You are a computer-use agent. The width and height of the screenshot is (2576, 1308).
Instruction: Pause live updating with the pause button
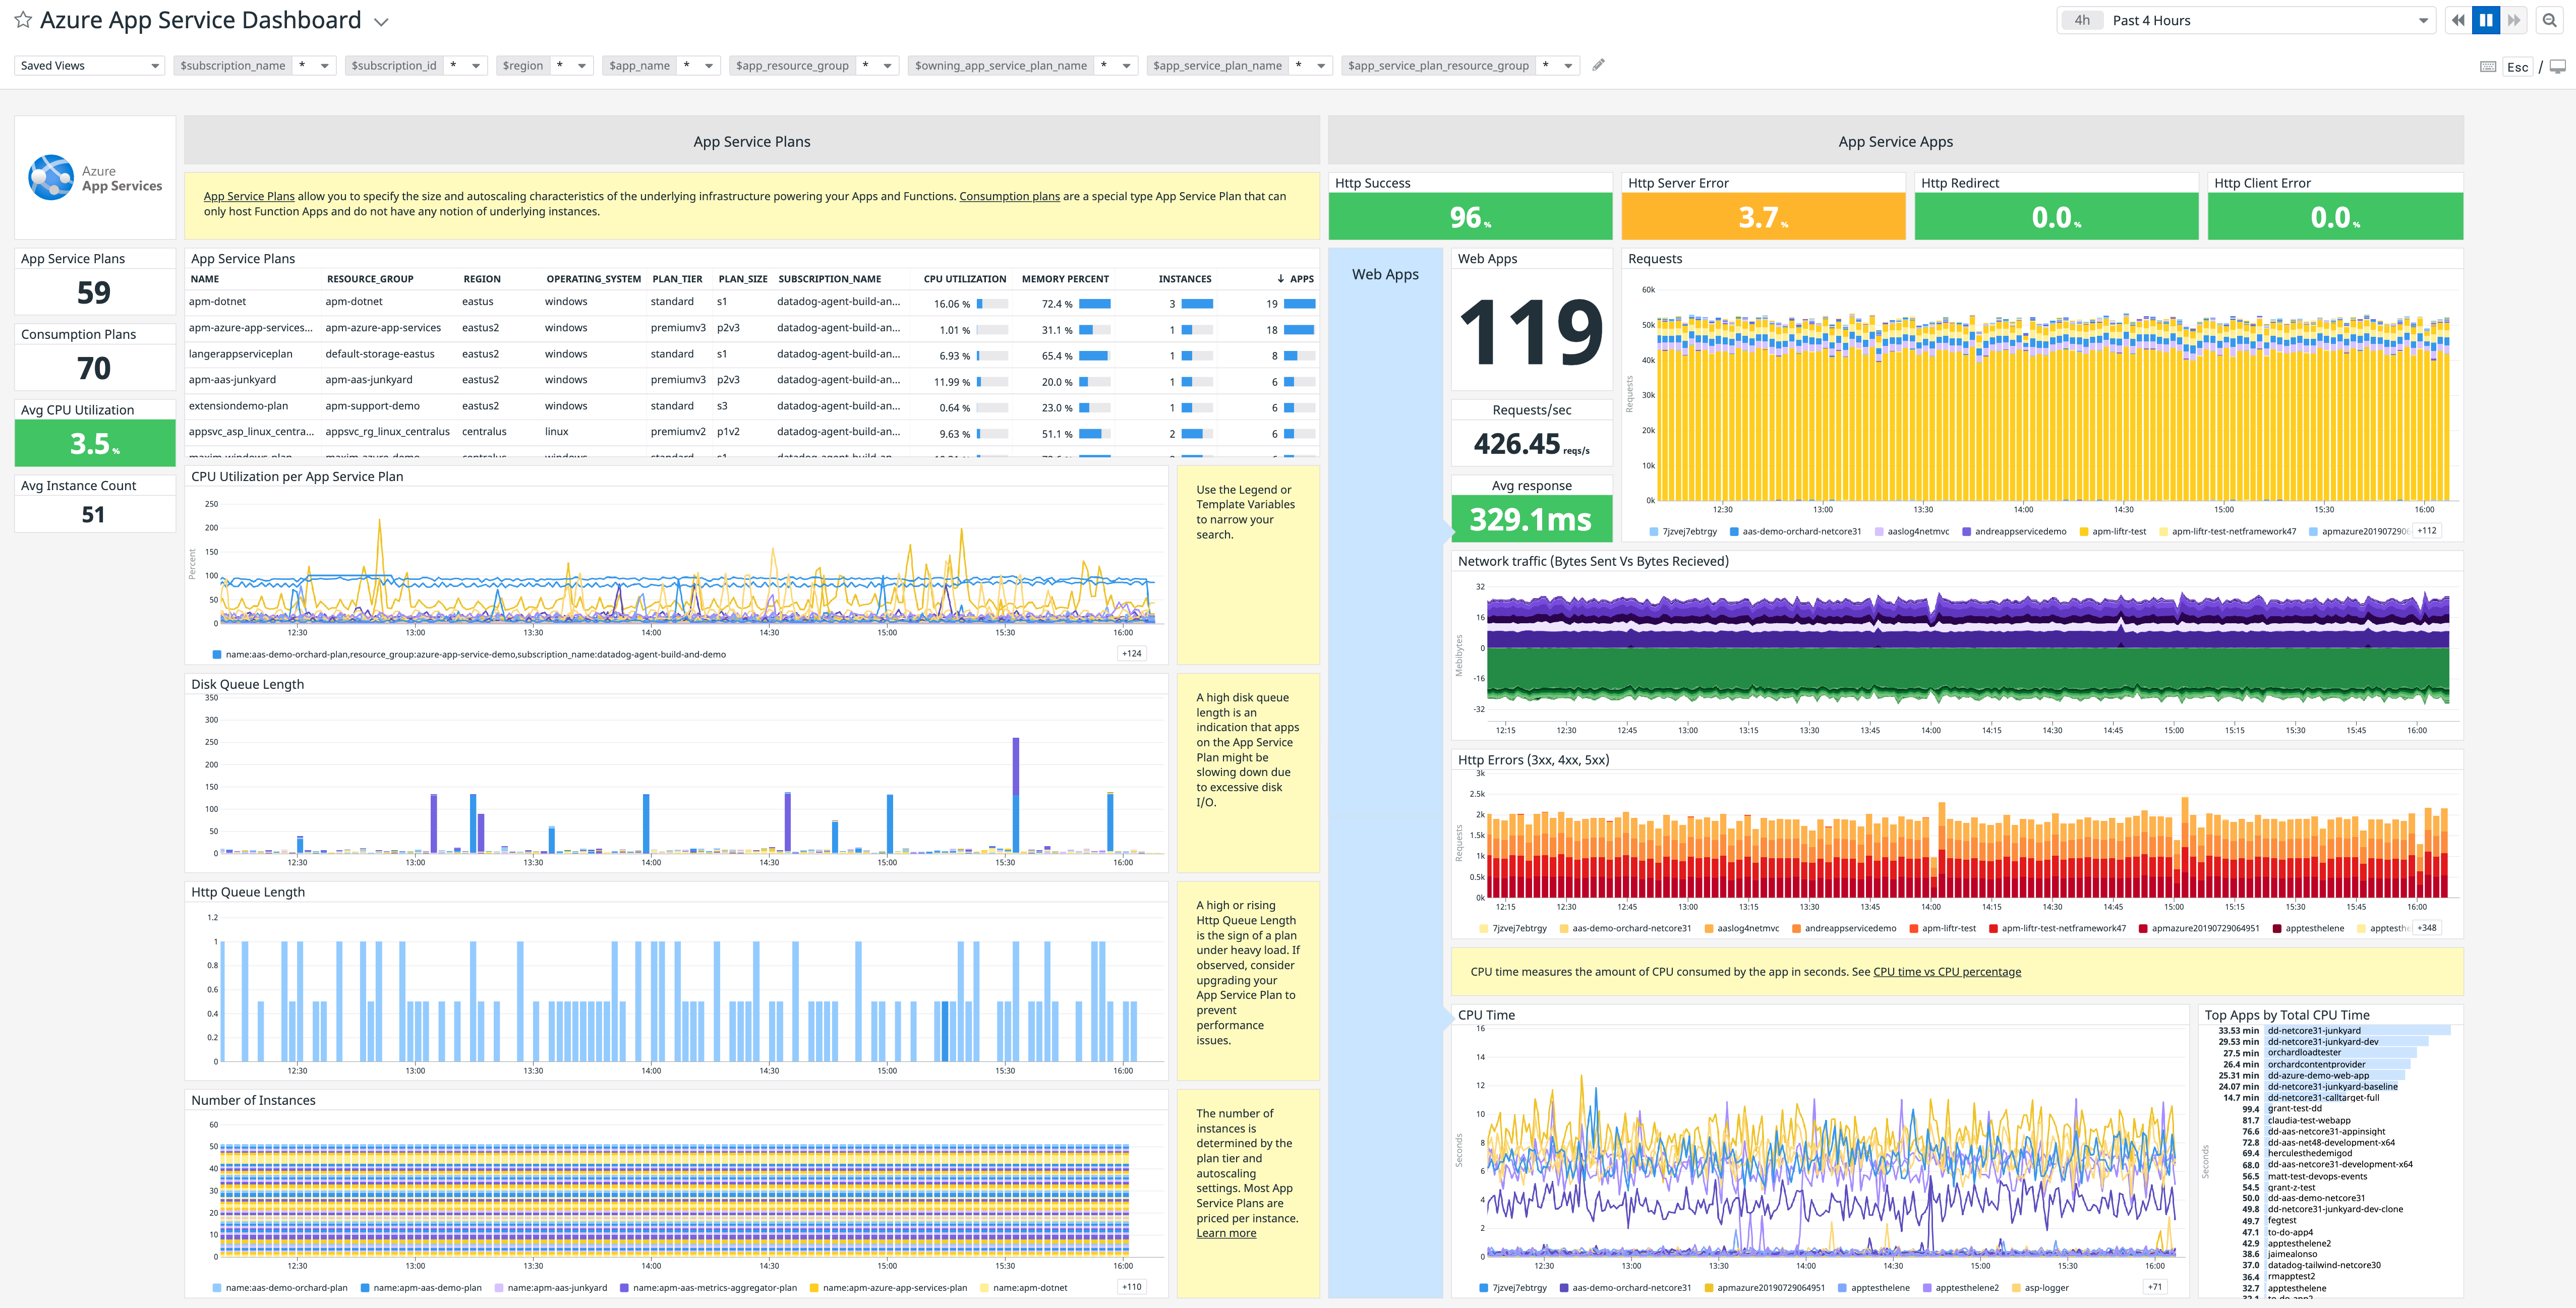tap(2486, 19)
